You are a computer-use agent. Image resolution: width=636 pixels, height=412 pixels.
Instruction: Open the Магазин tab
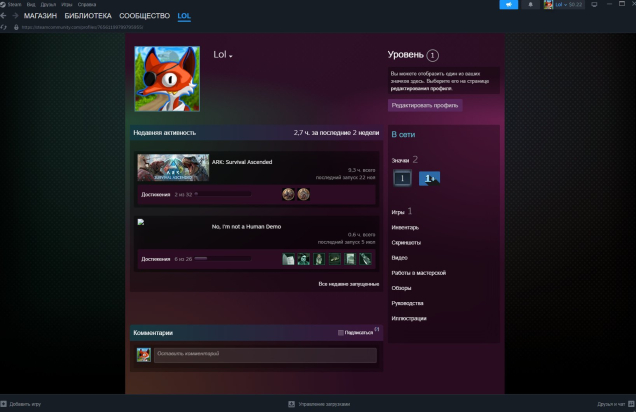click(x=40, y=16)
